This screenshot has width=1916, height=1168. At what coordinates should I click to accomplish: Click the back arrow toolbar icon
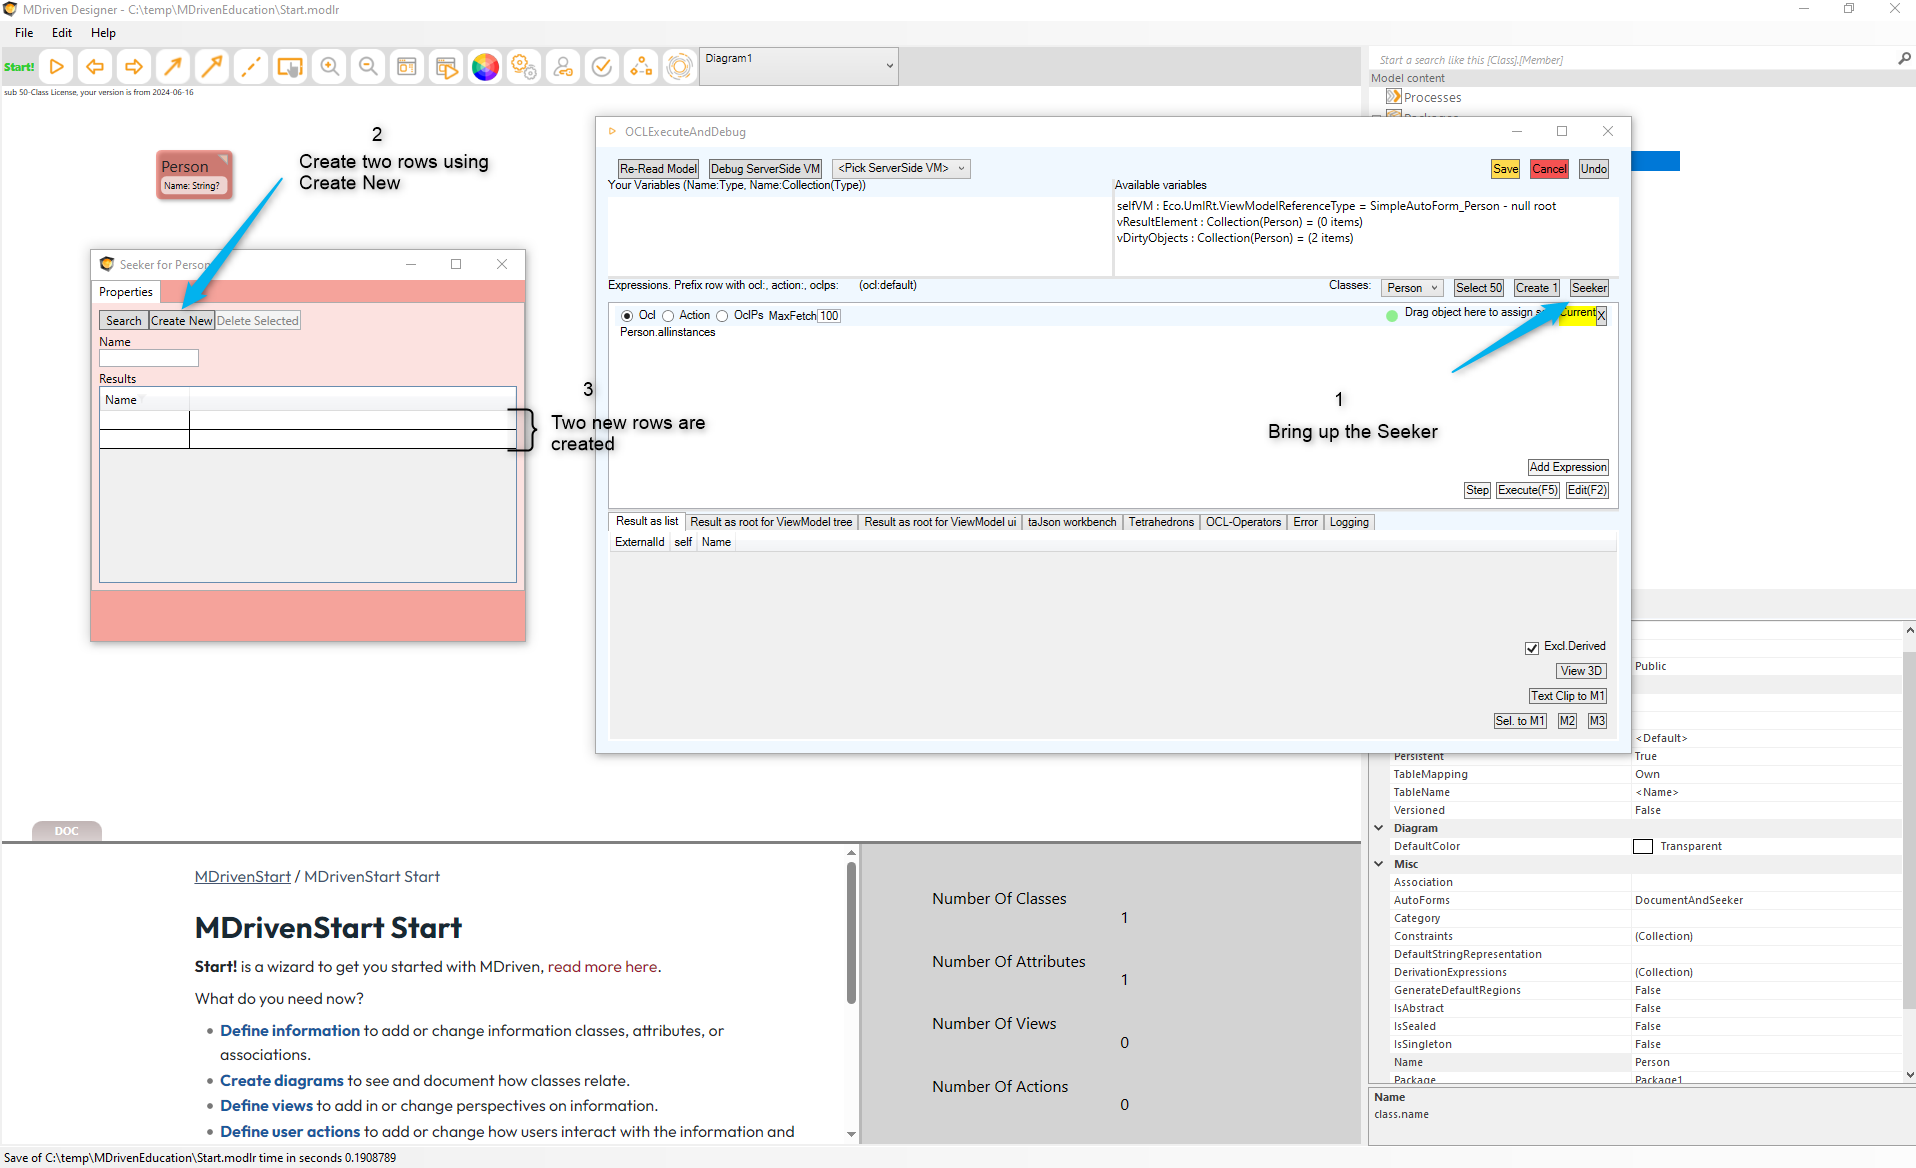95,67
